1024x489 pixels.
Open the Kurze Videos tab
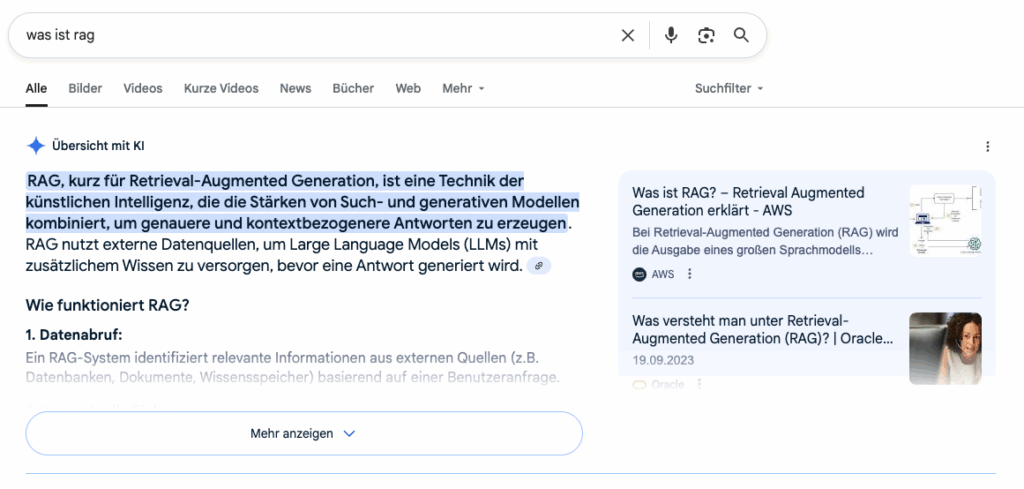coord(221,88)
